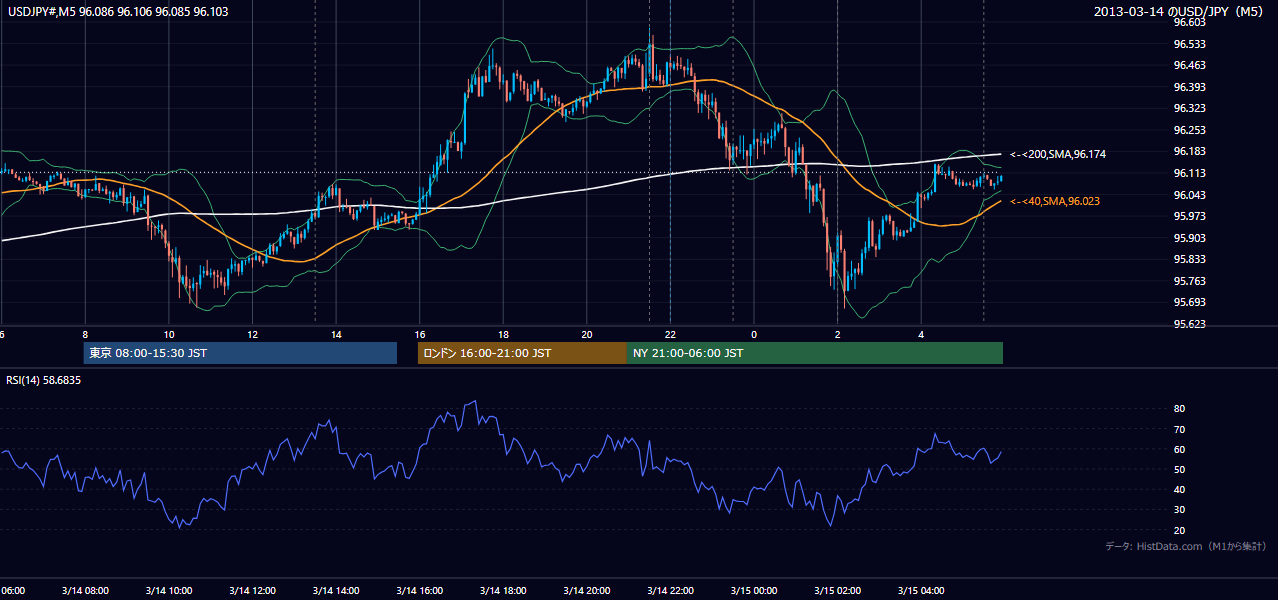Viewport: 1278px width, 600px height.
Task: Click the 96.113 price axis label
Action: tap(1189, 173)
